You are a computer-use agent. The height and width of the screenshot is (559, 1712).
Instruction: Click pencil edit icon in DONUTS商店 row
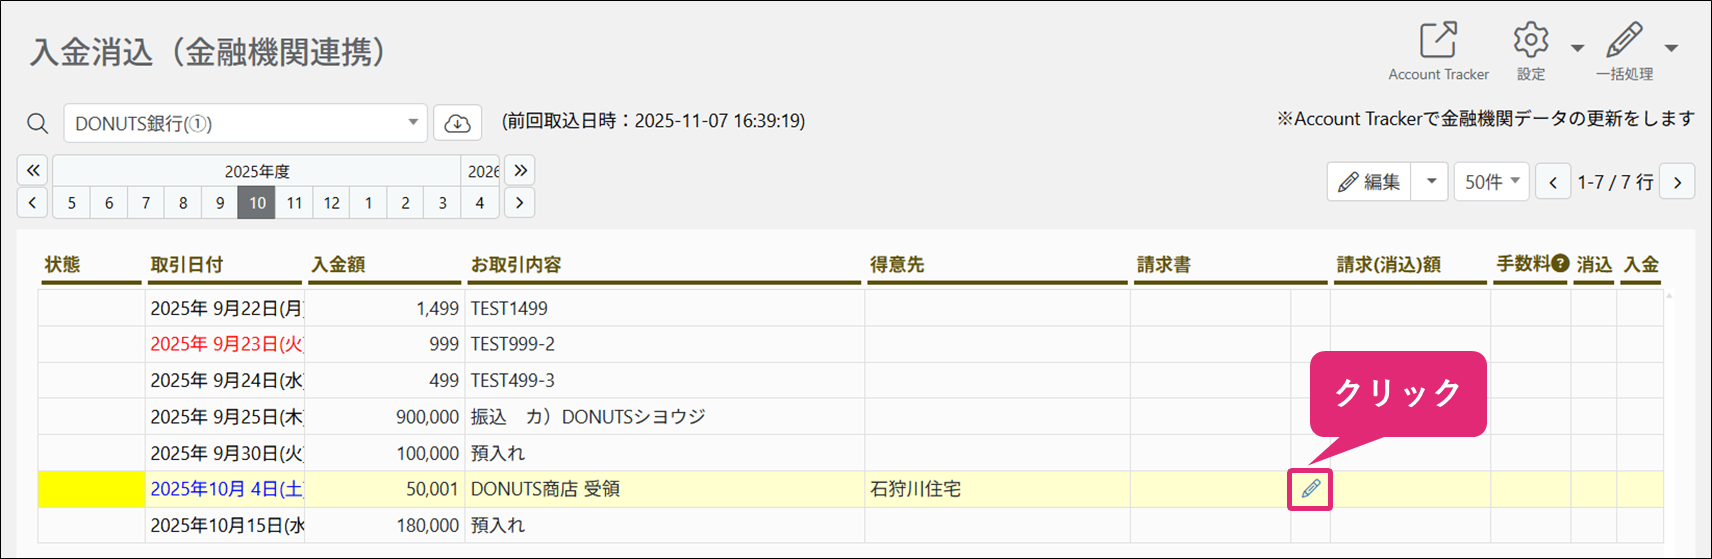(x=1310, y=489)
